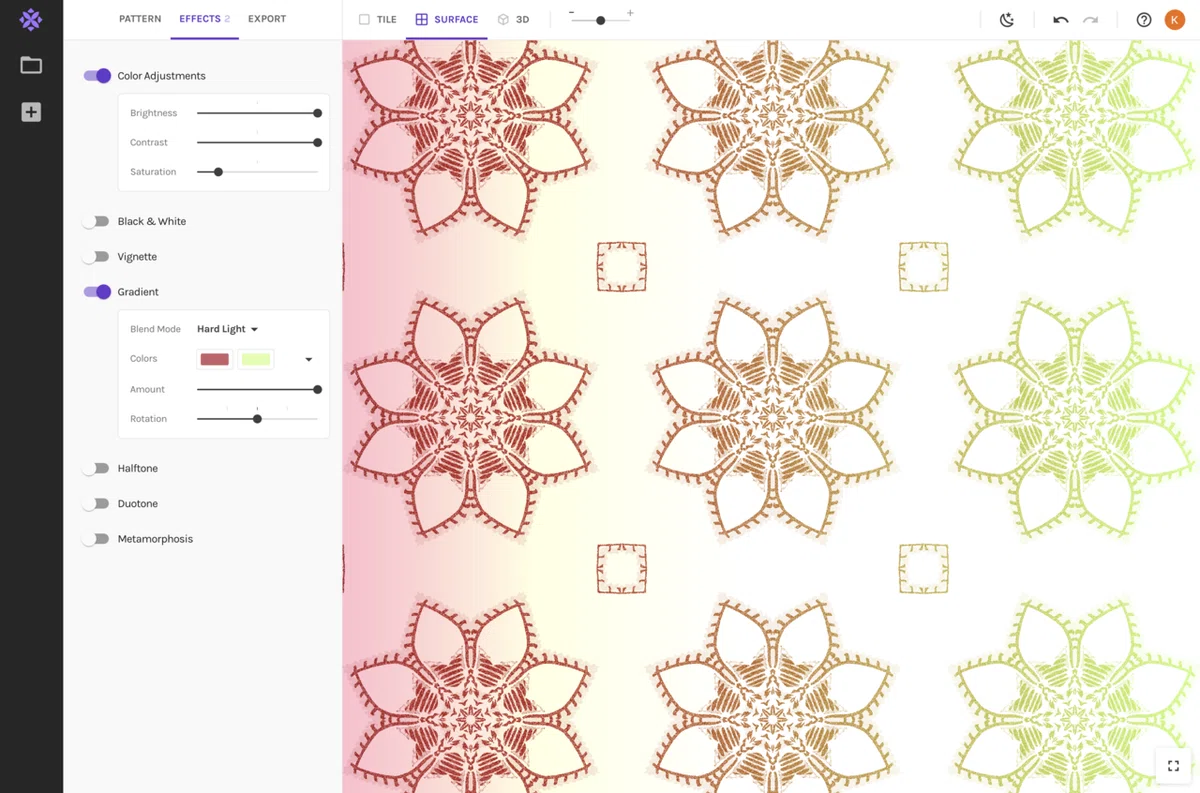Click the fullscreen expand icon
Screen dimensions: 1200x793
[1173, 766]
